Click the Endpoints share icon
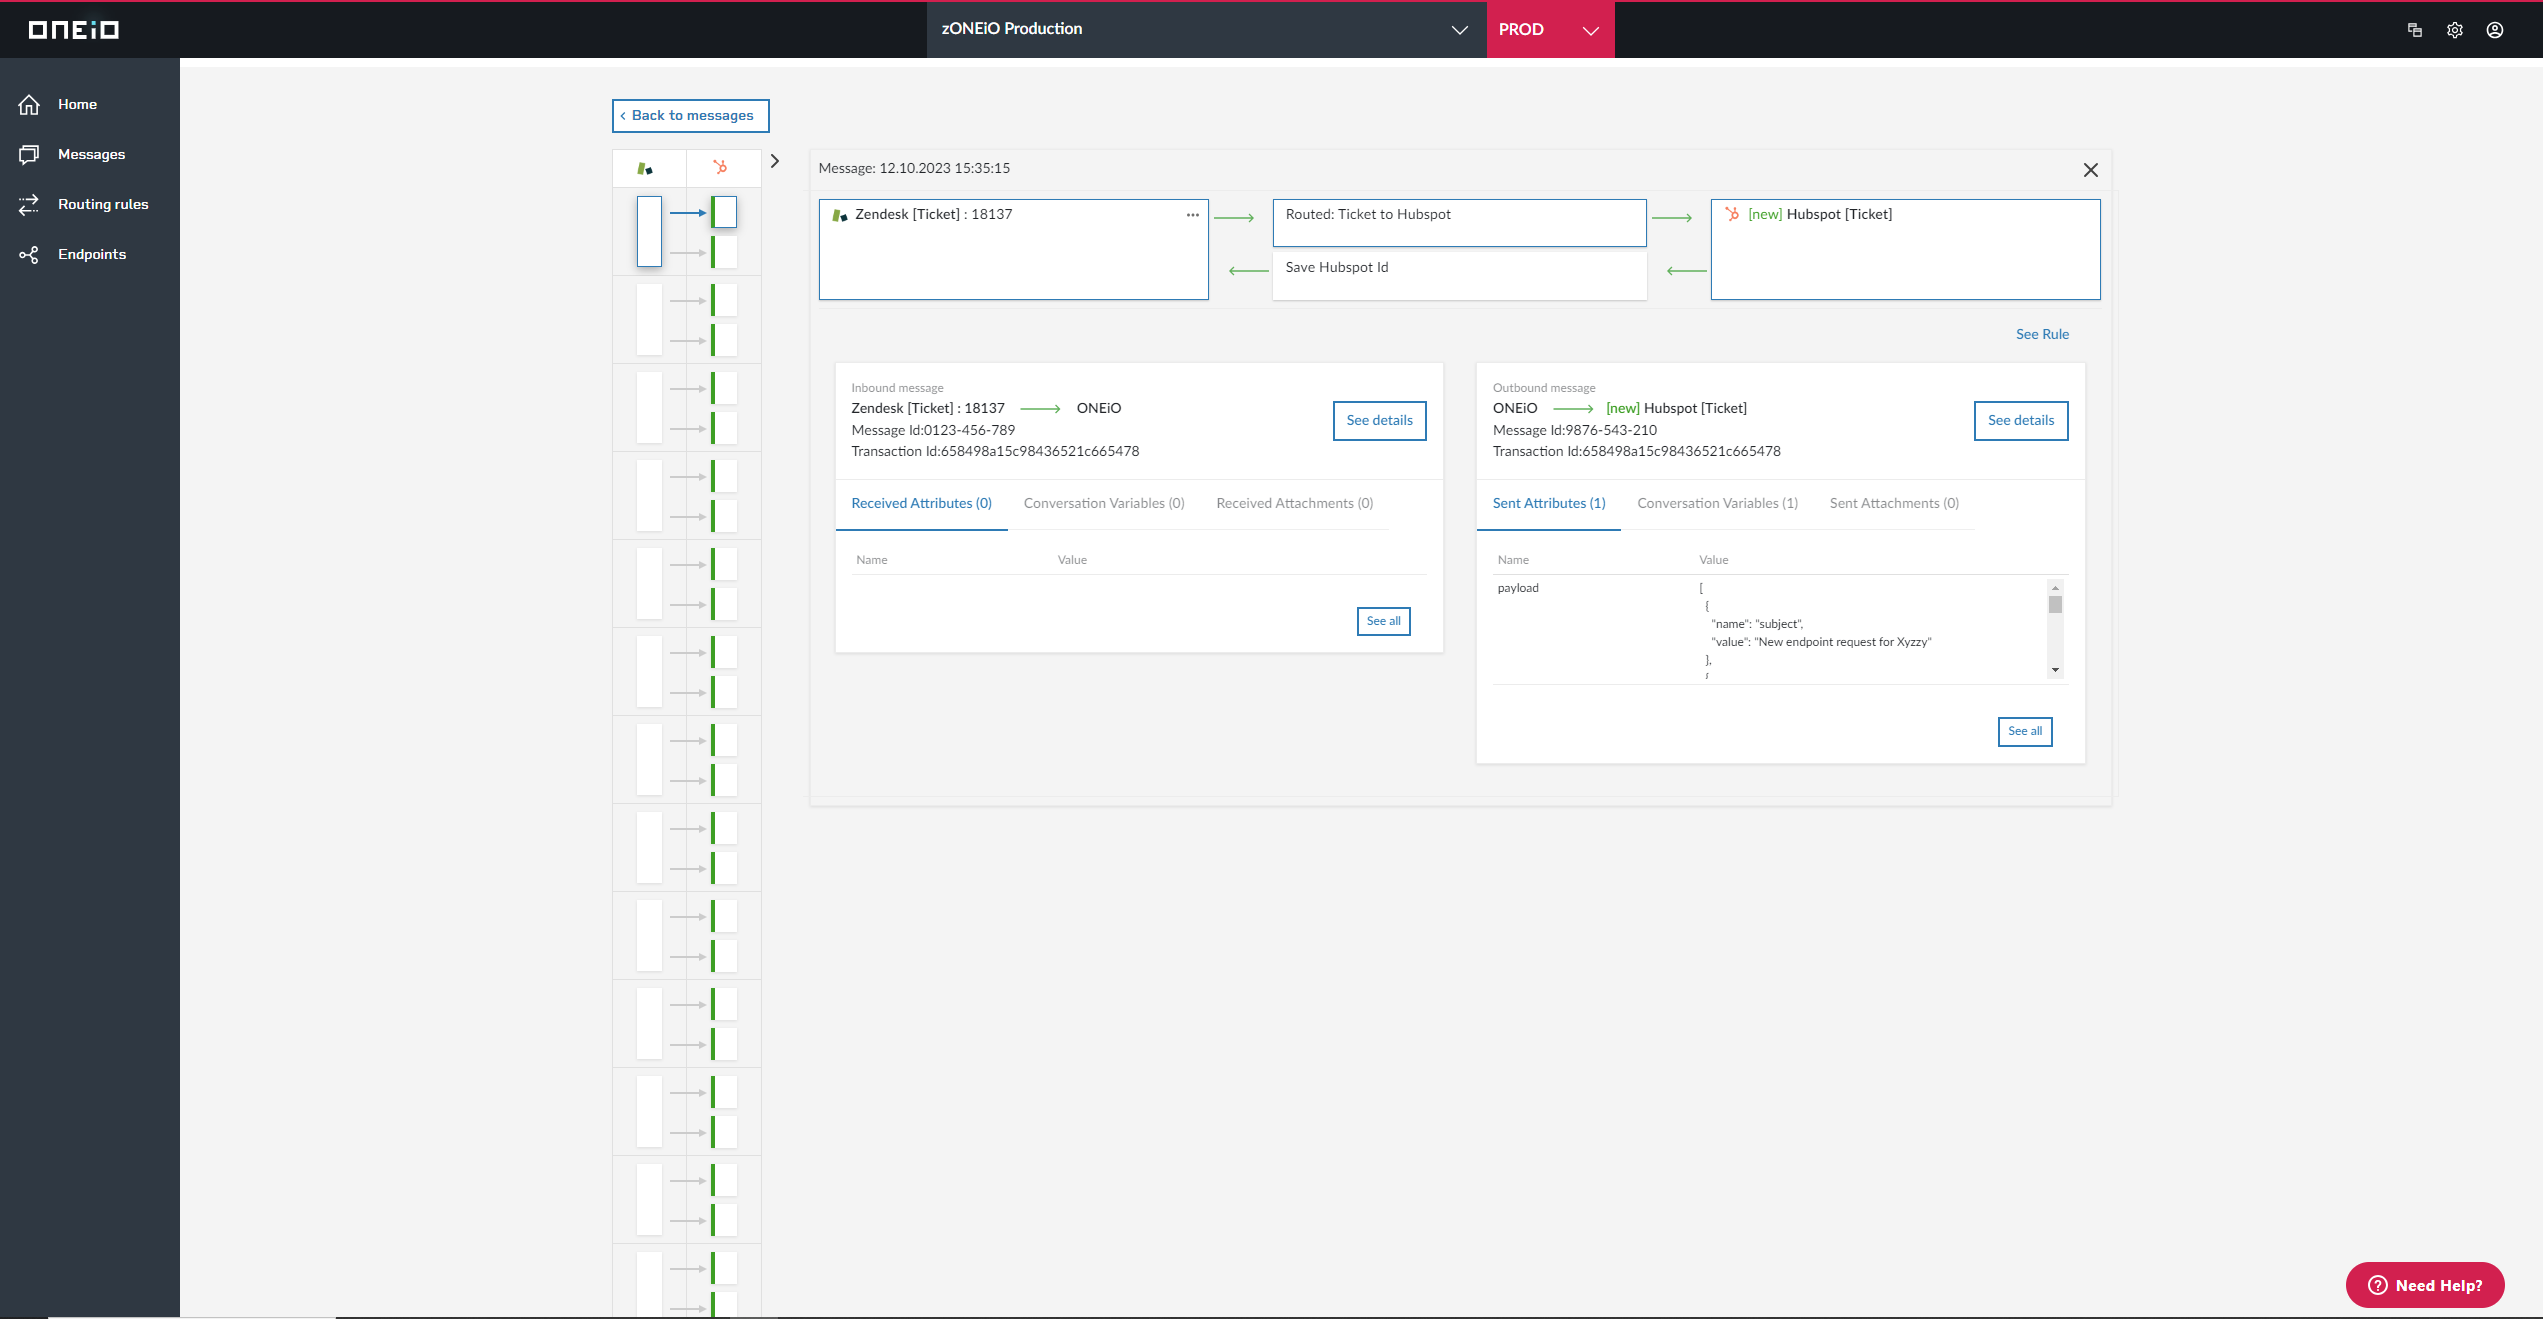The width and height of the screenshot is (2543, 1319). tap(29, 254)
